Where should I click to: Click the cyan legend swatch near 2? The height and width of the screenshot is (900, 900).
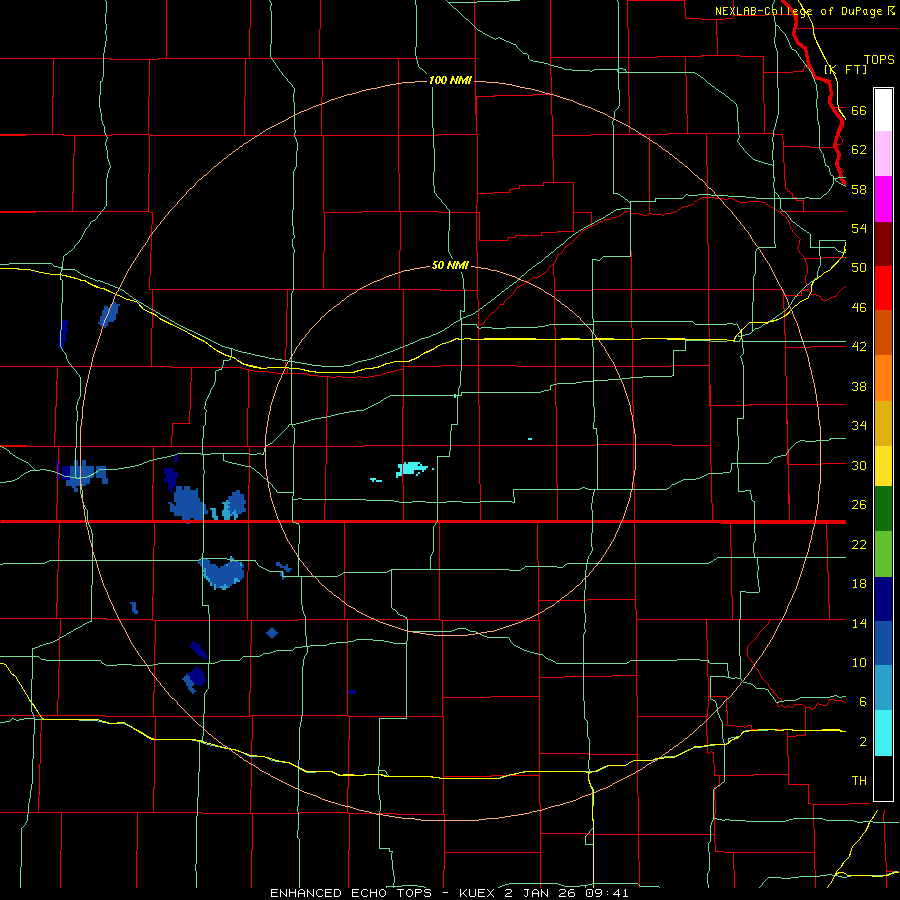(x=883, y=733)
